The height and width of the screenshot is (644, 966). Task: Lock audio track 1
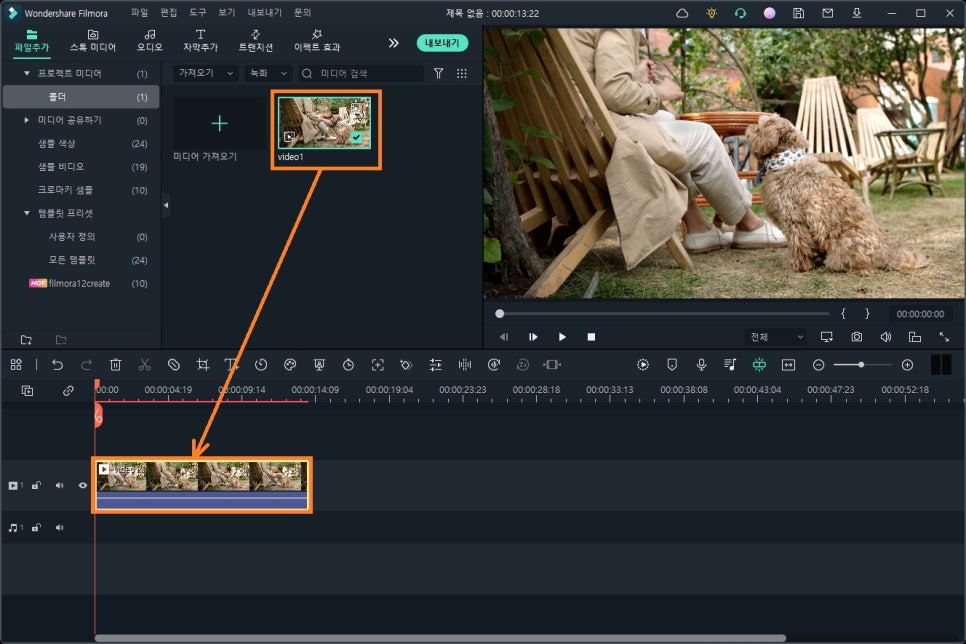[36, 528]
